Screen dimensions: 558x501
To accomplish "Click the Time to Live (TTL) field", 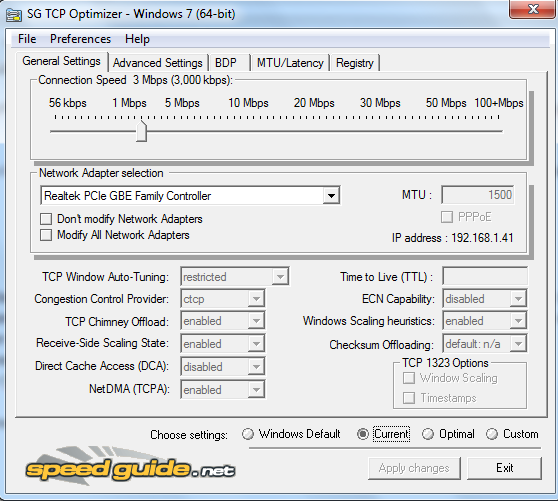I will coord(485,276).
